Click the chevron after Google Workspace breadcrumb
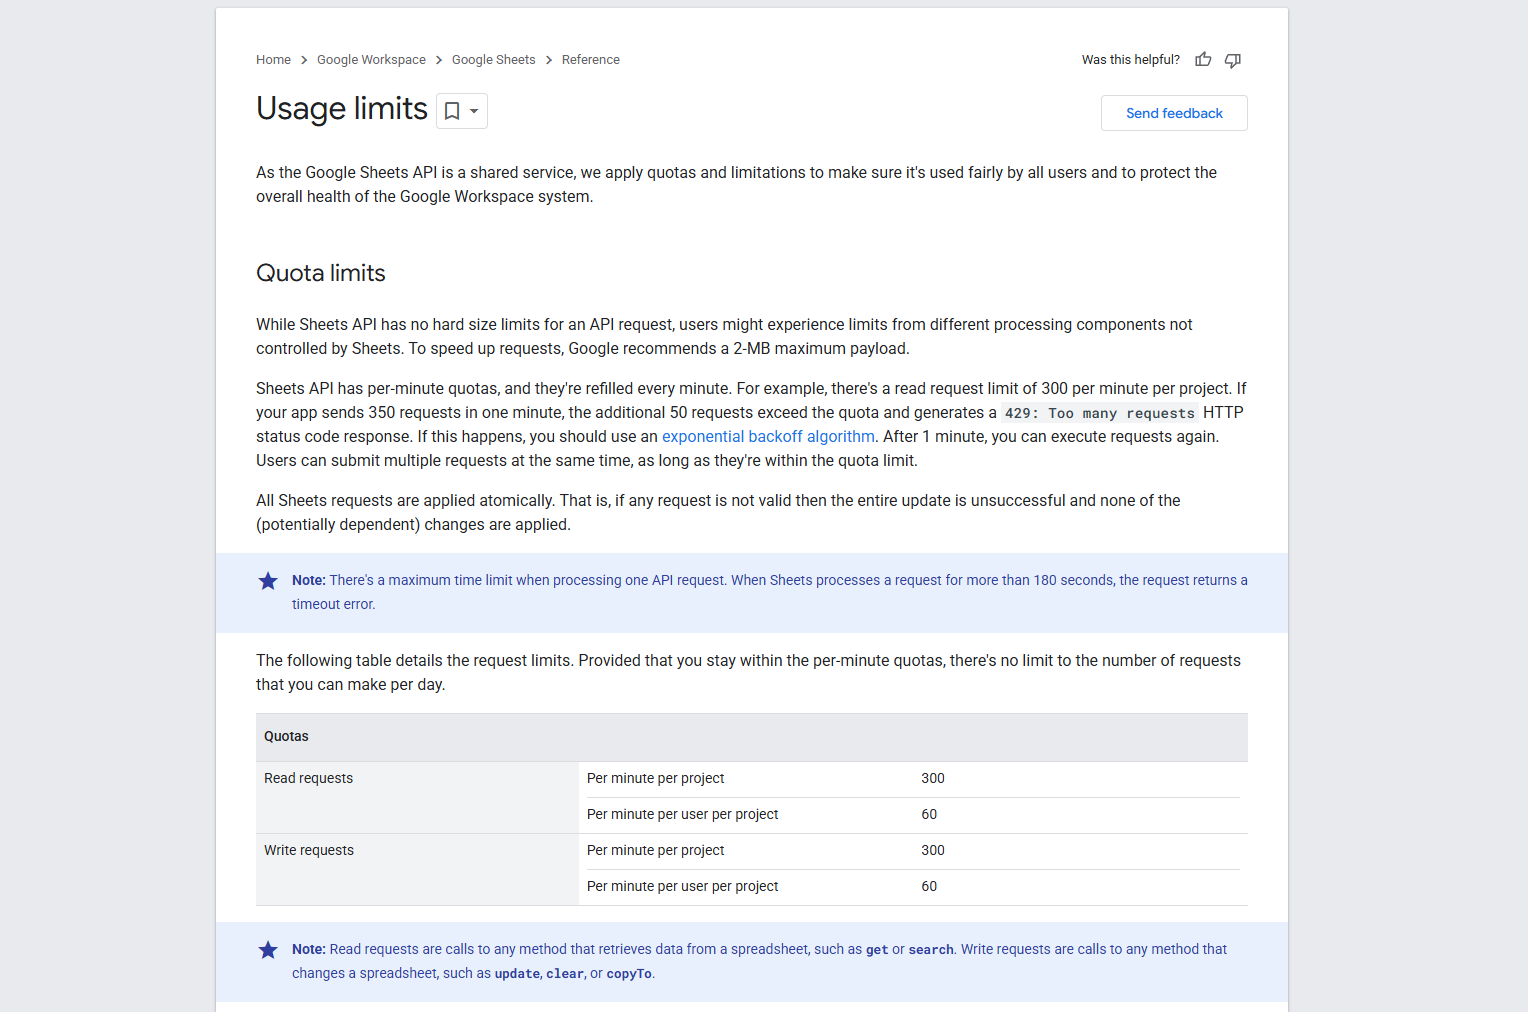The height and width of the screenshot is (1012, 1528). [439, 60]
